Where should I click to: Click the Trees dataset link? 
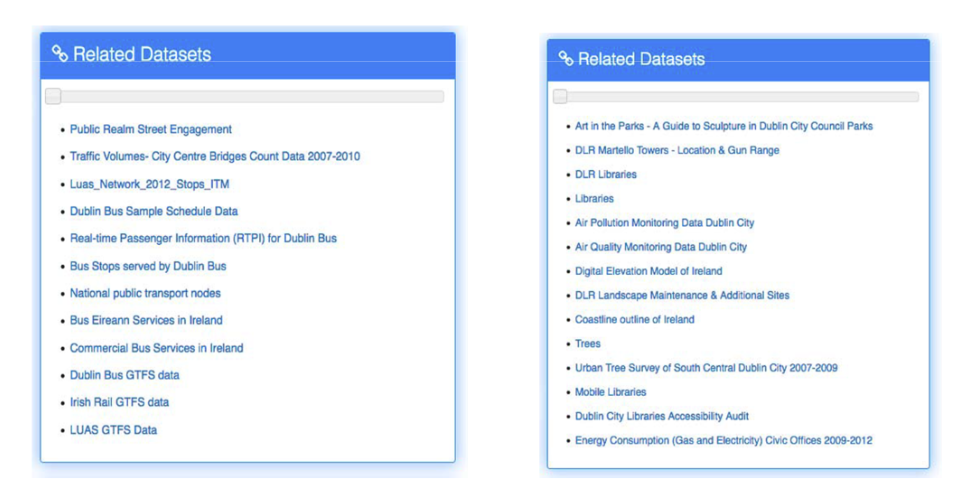tap(588, 344)
